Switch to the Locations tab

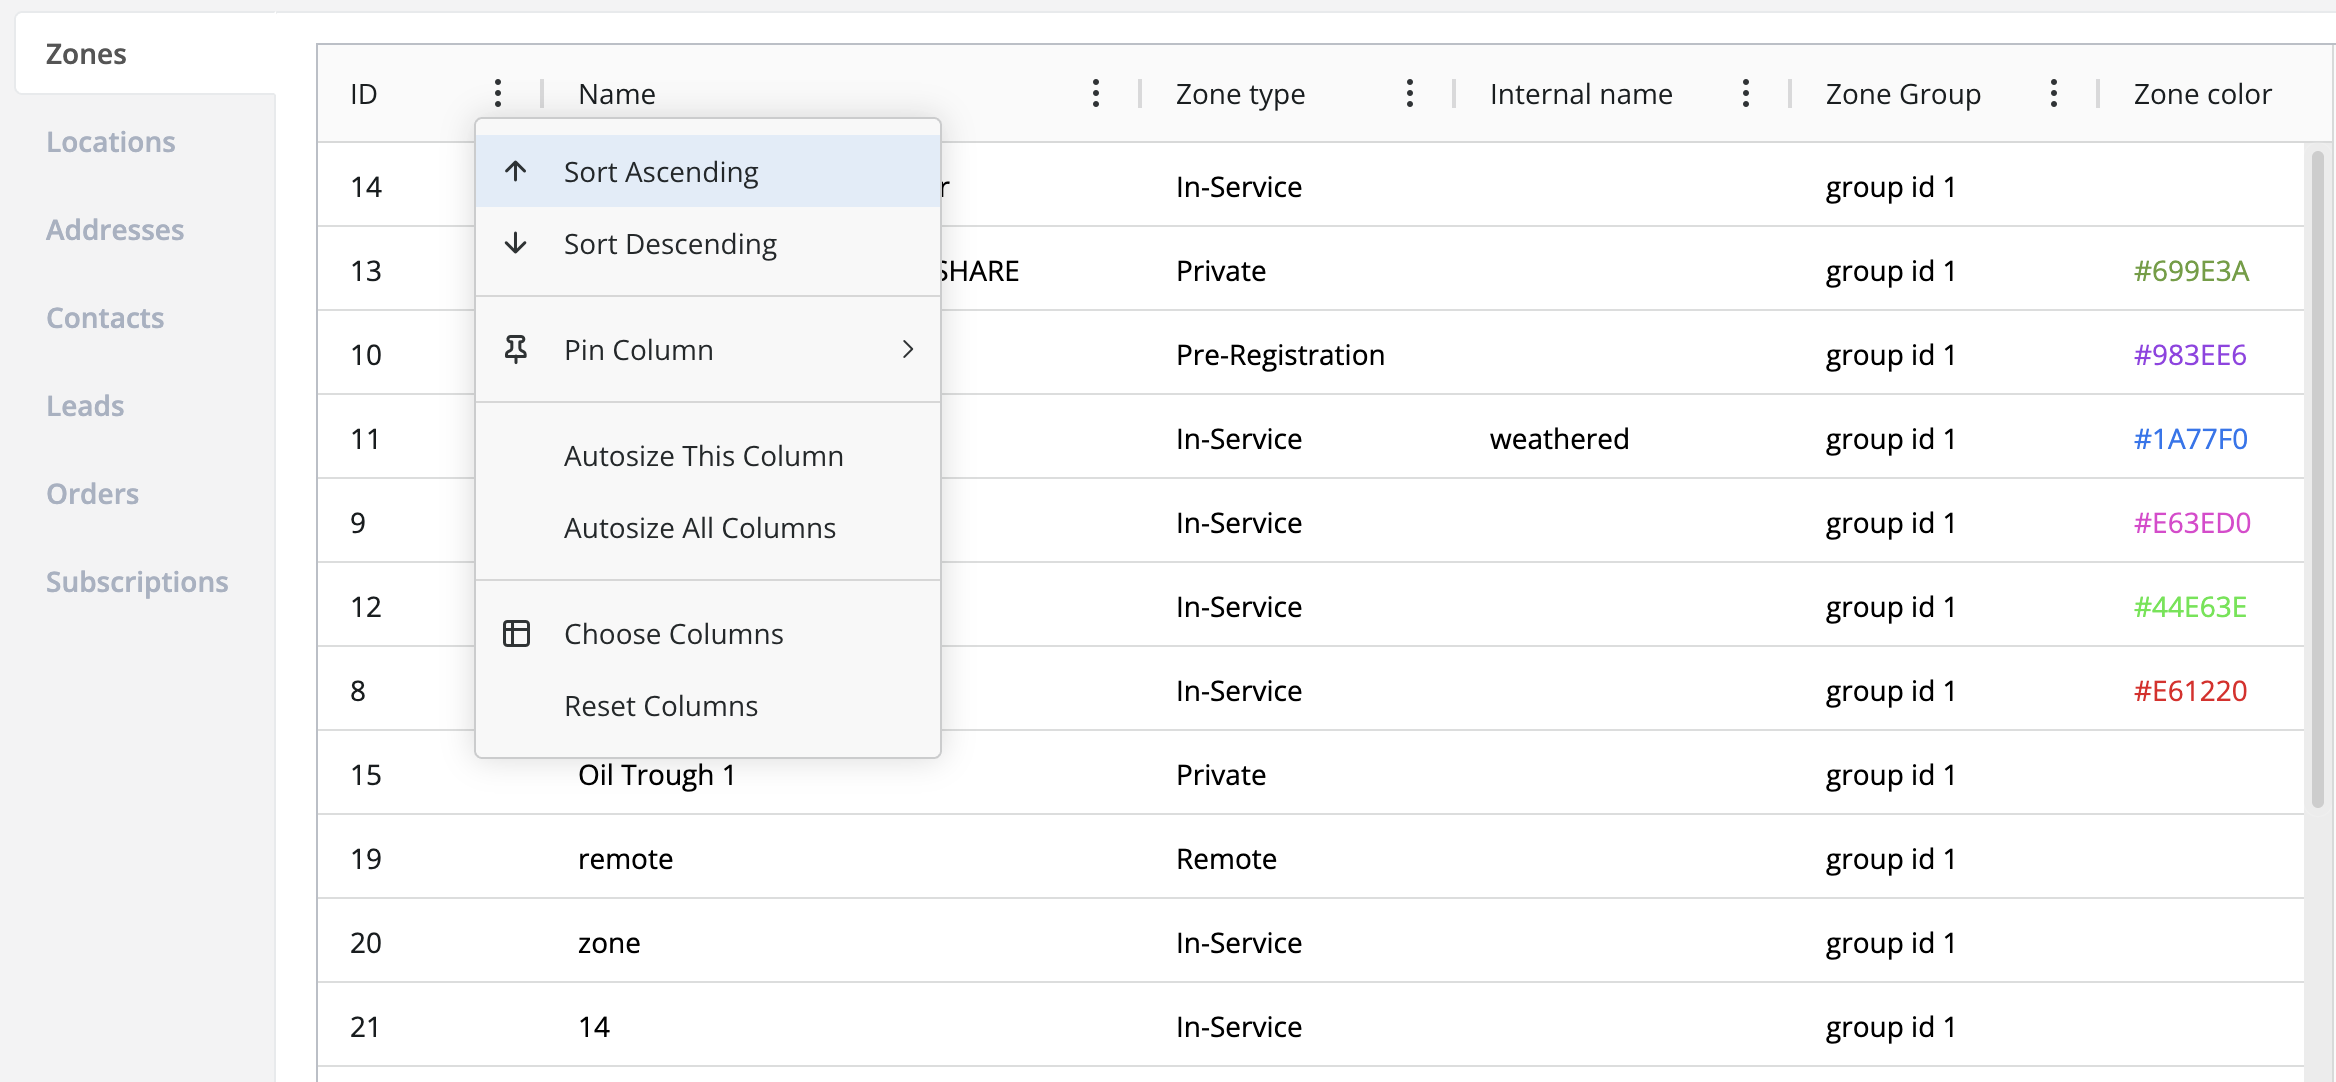(111, 142)
